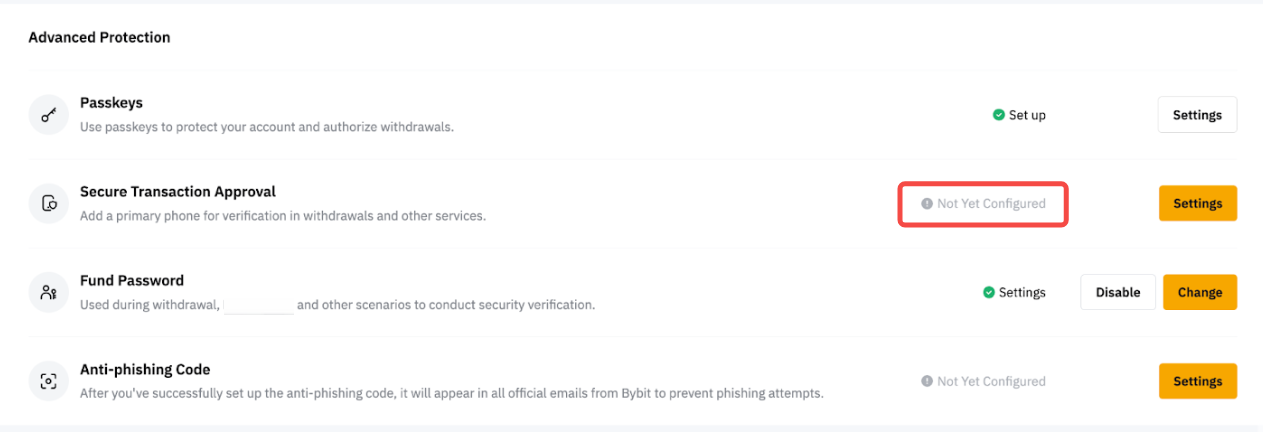
Task: Disable the Fund Password
Action: 1117,293
